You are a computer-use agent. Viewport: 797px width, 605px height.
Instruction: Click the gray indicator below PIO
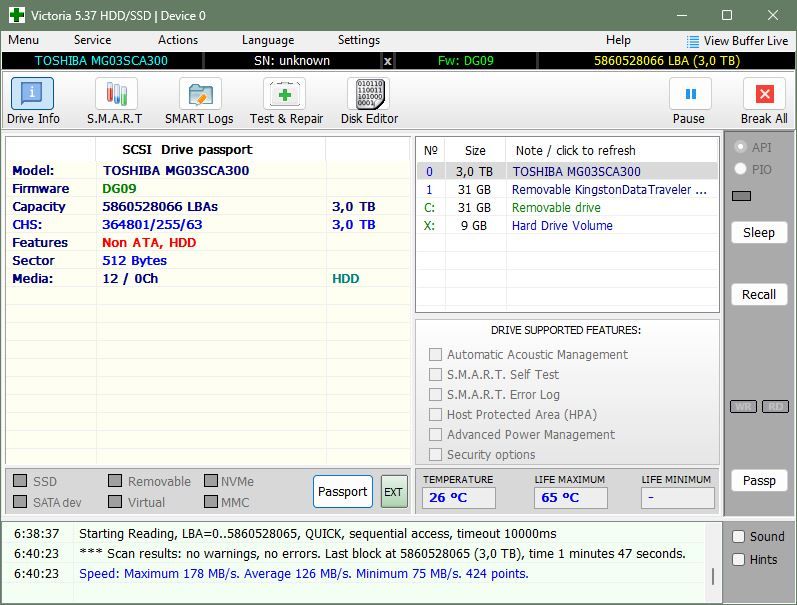[x=742, y=196]
